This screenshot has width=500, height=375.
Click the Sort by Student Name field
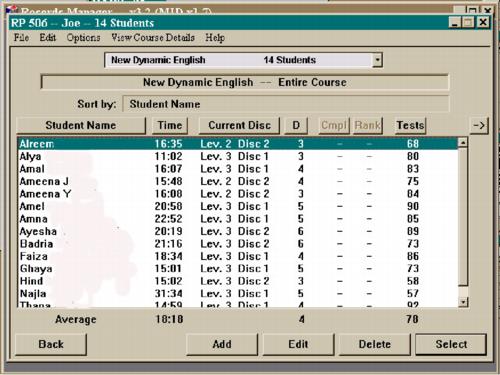286,104
